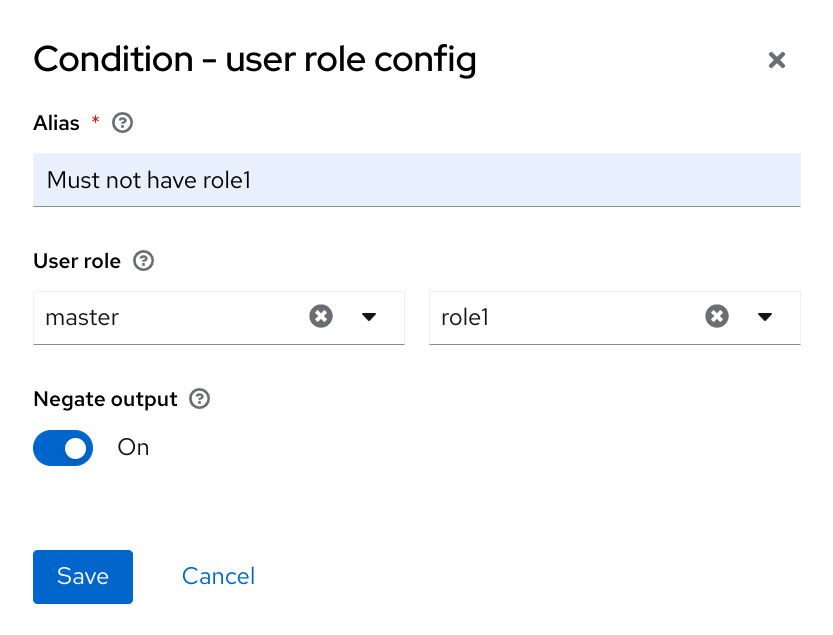This screenshot has width=833, height=635.
Task: Save the condition configuration
Action: (82, 576)
